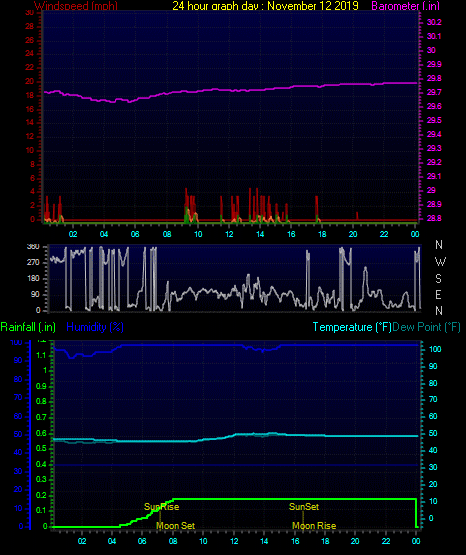
Task: Click the 12 hour tick on wind graph
Action: (229, 234)
